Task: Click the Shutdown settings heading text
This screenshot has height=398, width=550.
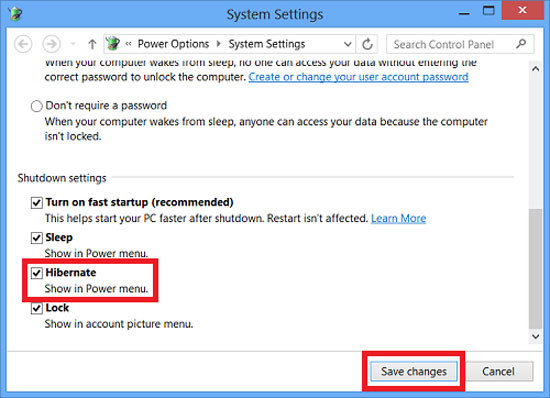Action: click(x=62, y=178)
